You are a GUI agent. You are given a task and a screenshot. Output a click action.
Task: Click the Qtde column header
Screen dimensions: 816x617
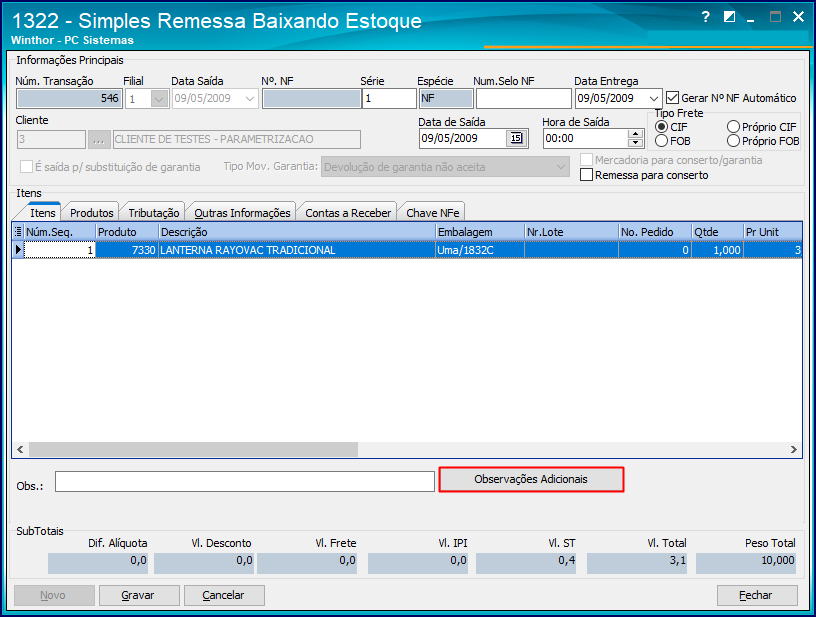tap(717, 232)
